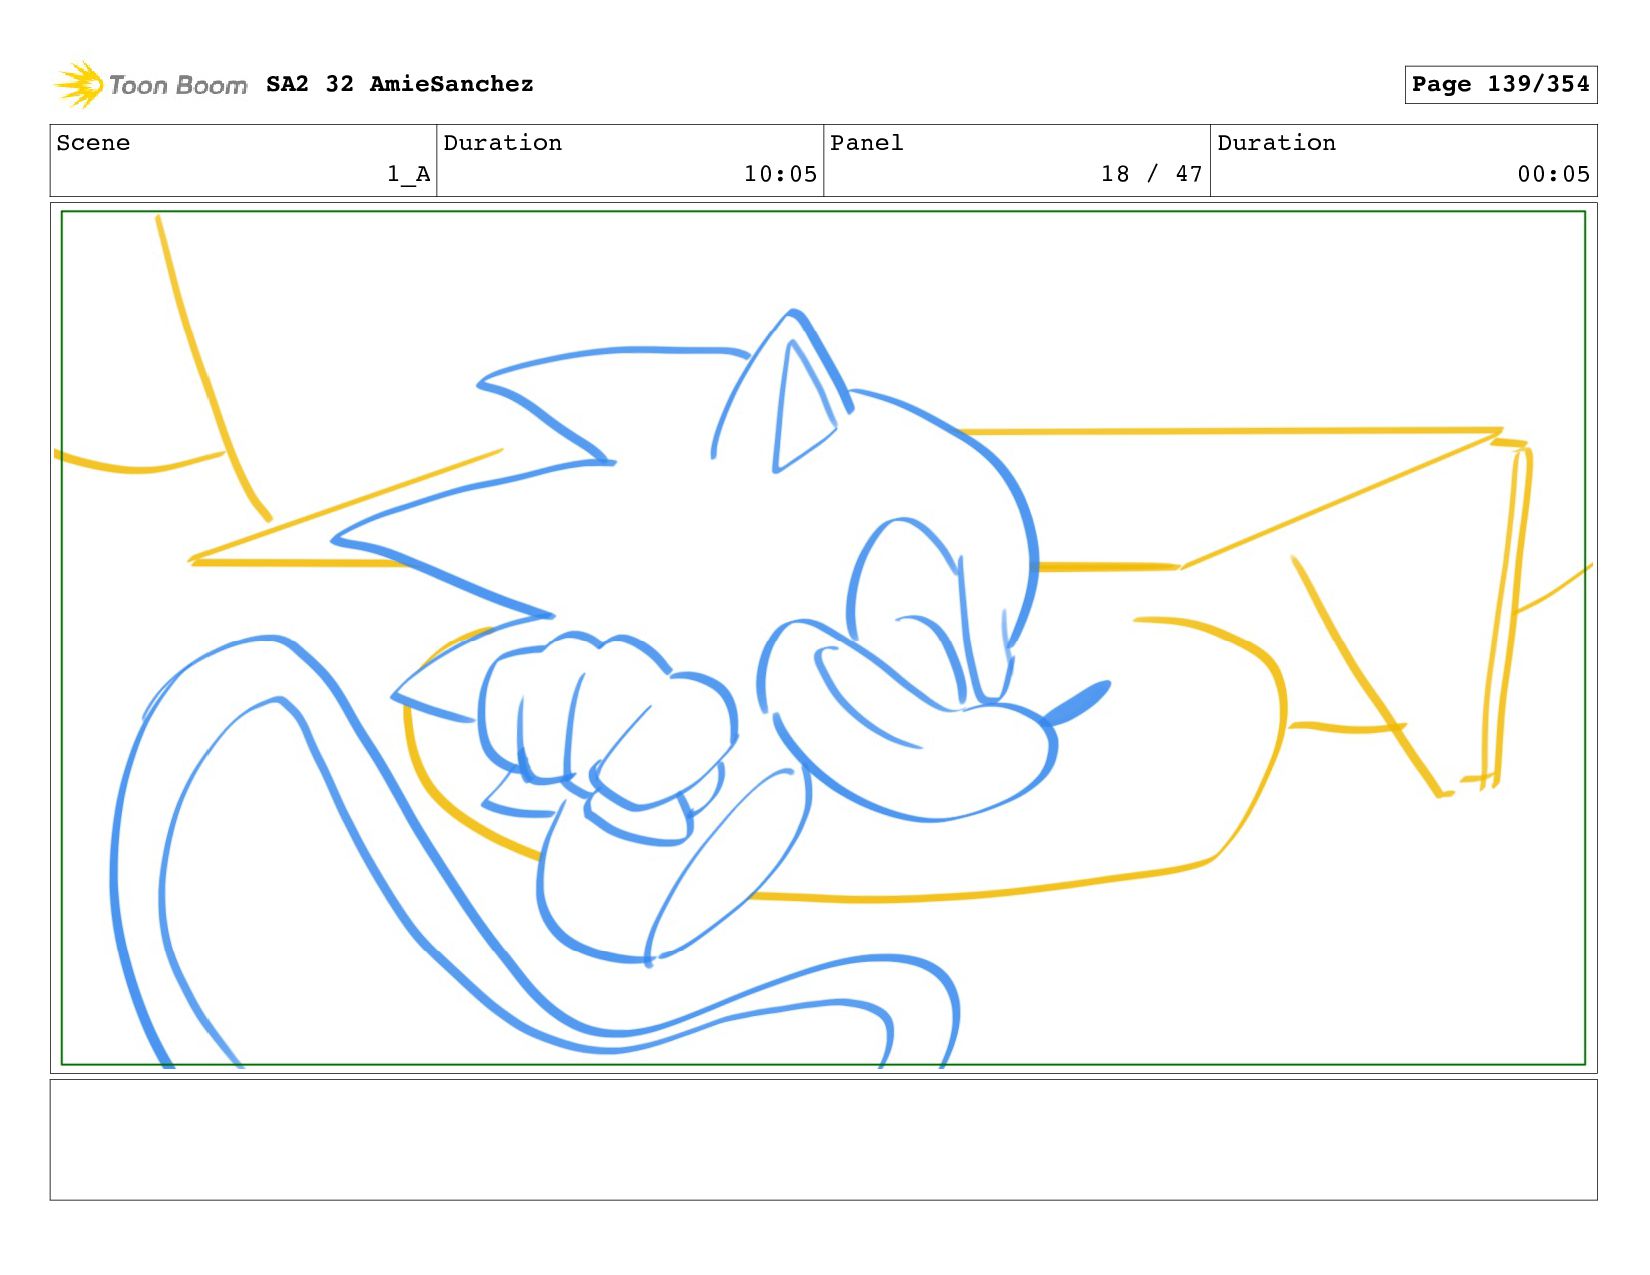Click the Toon Boom logo

point(150,85)
